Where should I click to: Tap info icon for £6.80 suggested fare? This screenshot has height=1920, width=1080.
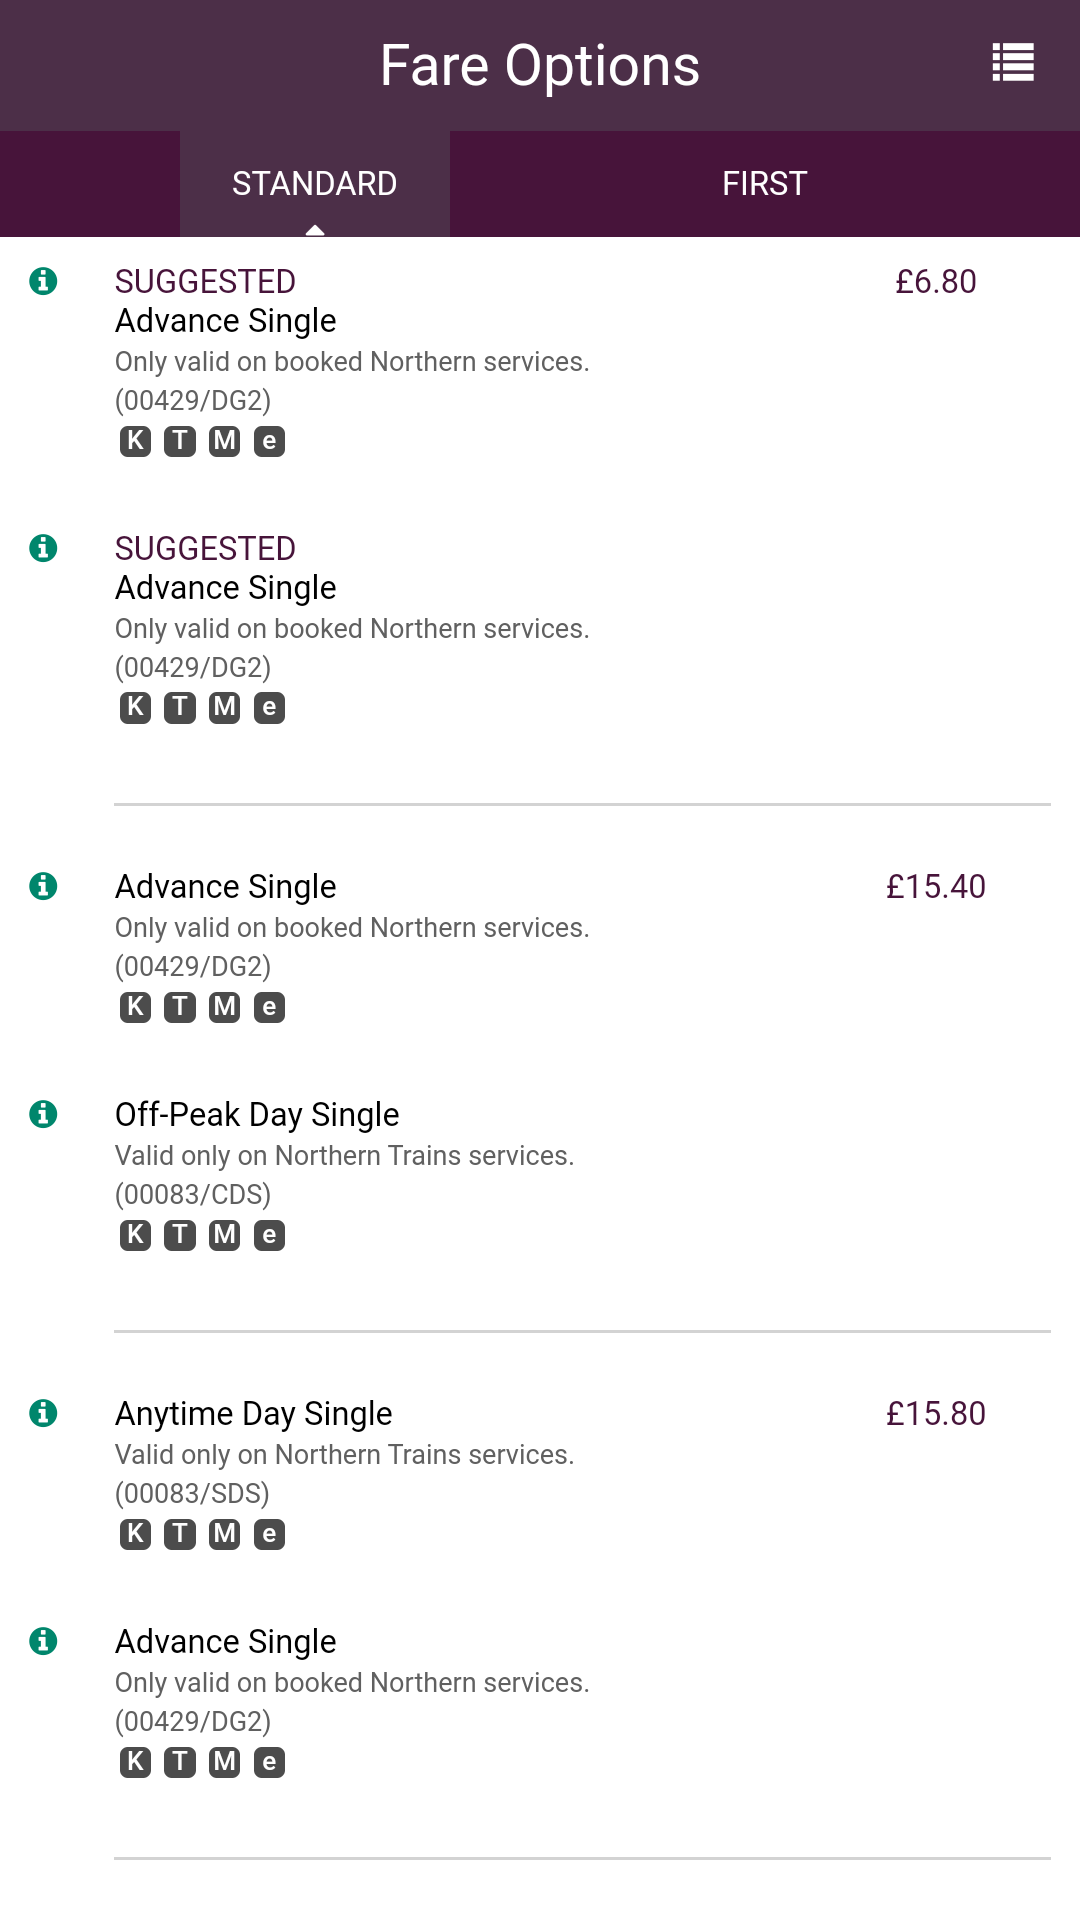(x=43, y=281)
